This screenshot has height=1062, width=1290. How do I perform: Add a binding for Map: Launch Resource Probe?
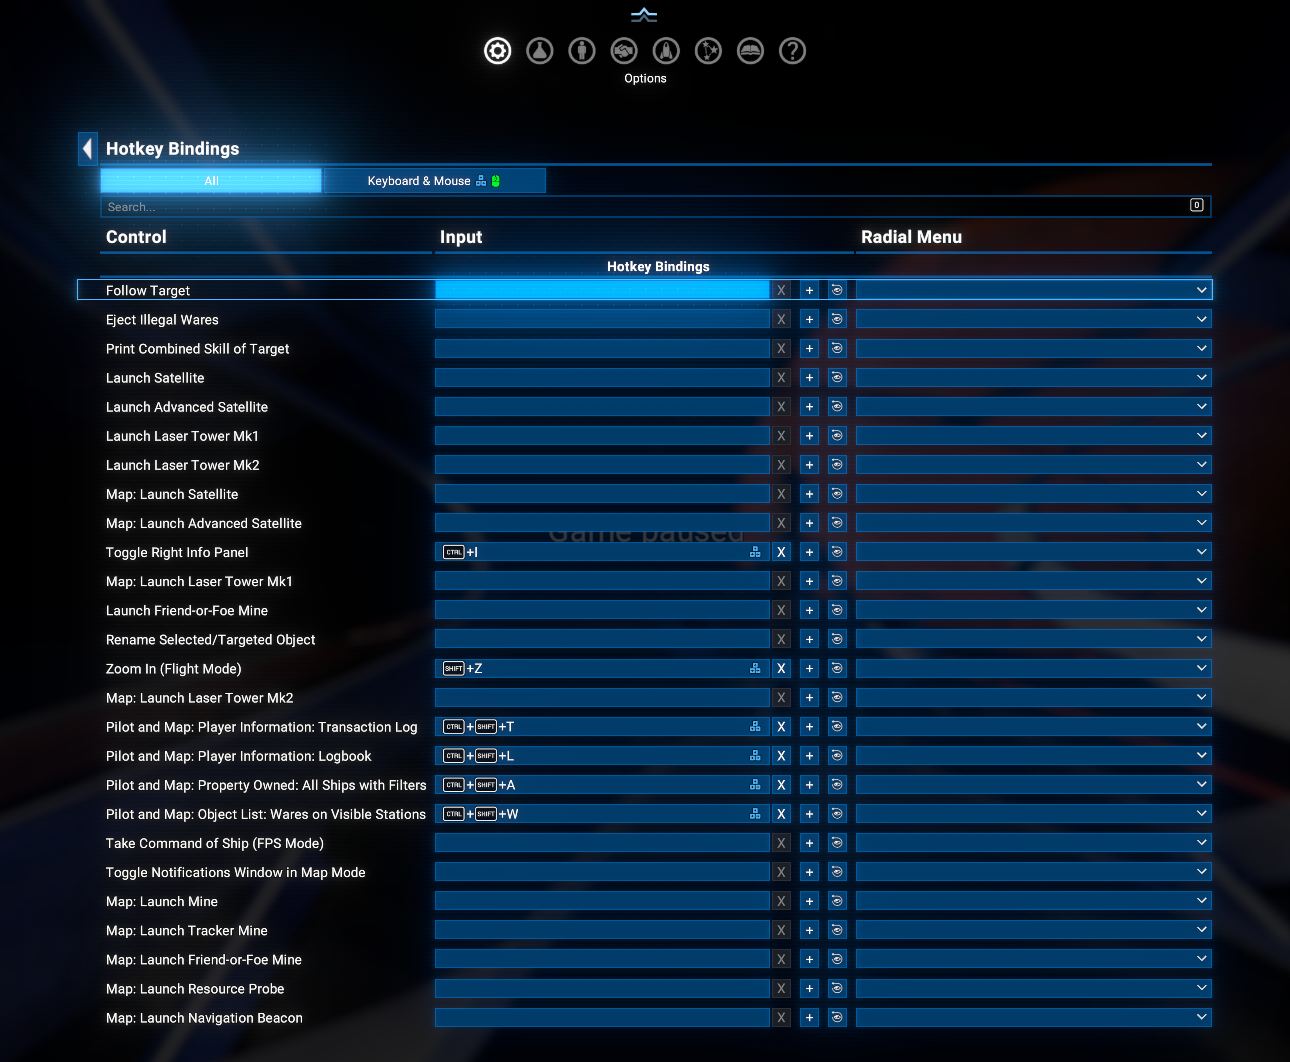click(809, 988)
